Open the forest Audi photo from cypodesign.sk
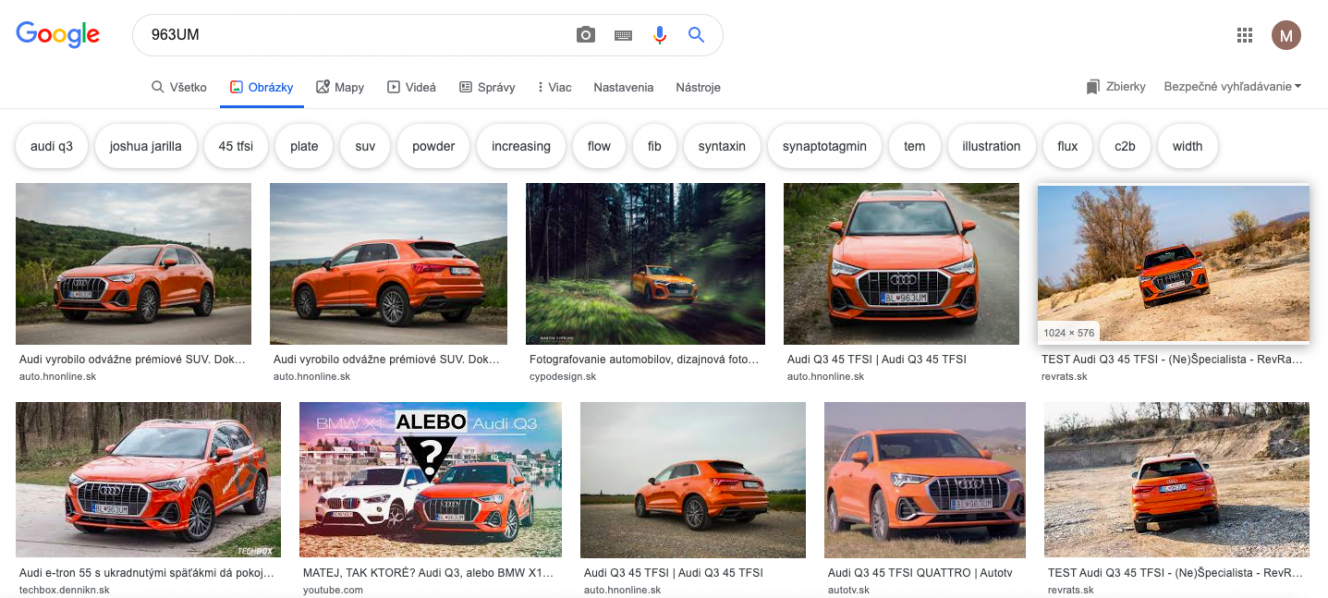The height and width of the screenshot is (598, 1328). coord(645,264)
